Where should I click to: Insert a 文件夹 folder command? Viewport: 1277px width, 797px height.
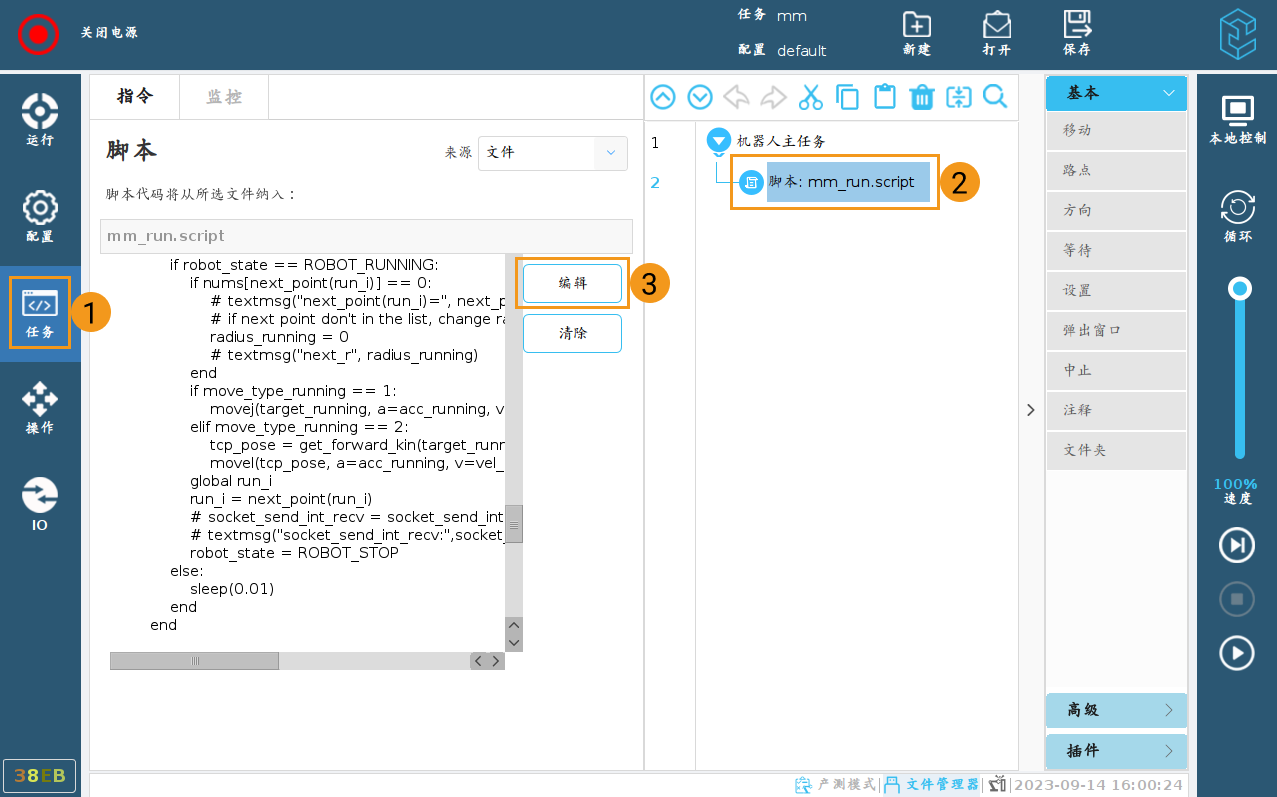pyautogui.click(x=1116, y=450)
